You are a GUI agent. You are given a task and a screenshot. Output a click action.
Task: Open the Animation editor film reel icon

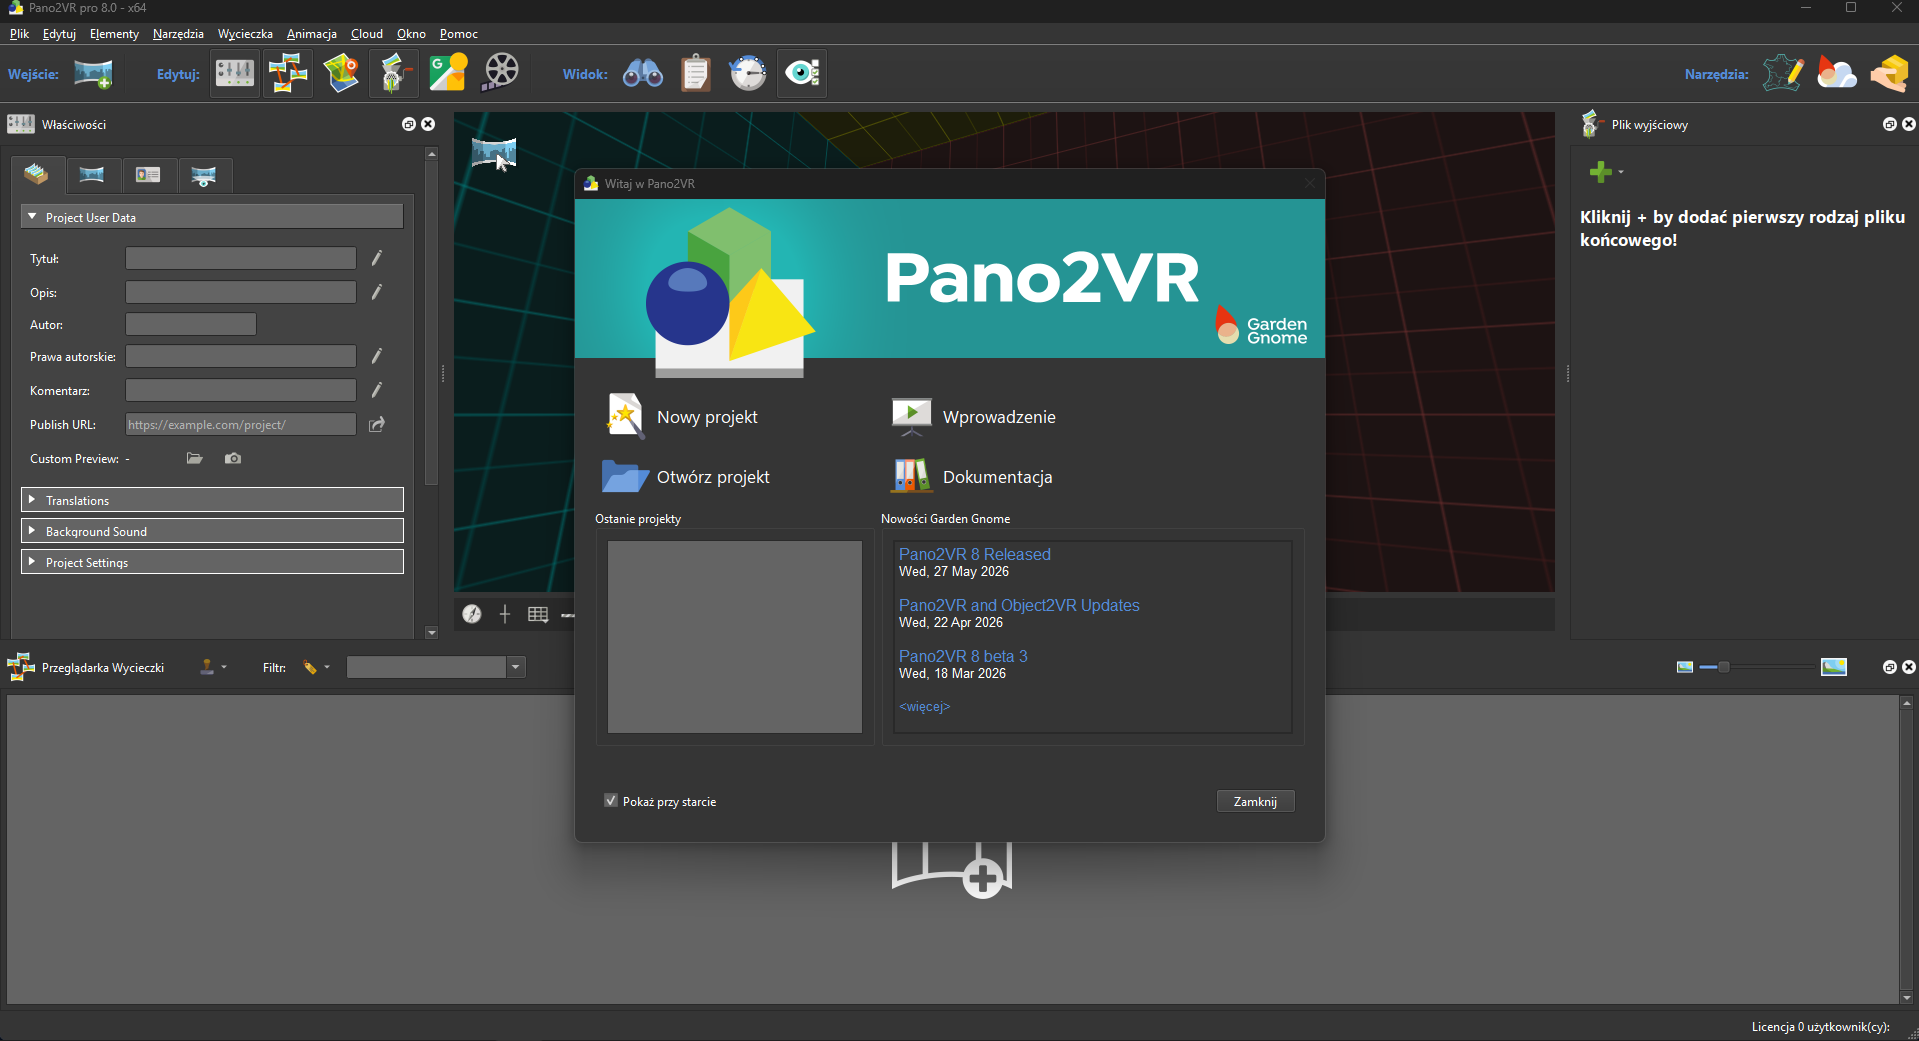point(501,74)
